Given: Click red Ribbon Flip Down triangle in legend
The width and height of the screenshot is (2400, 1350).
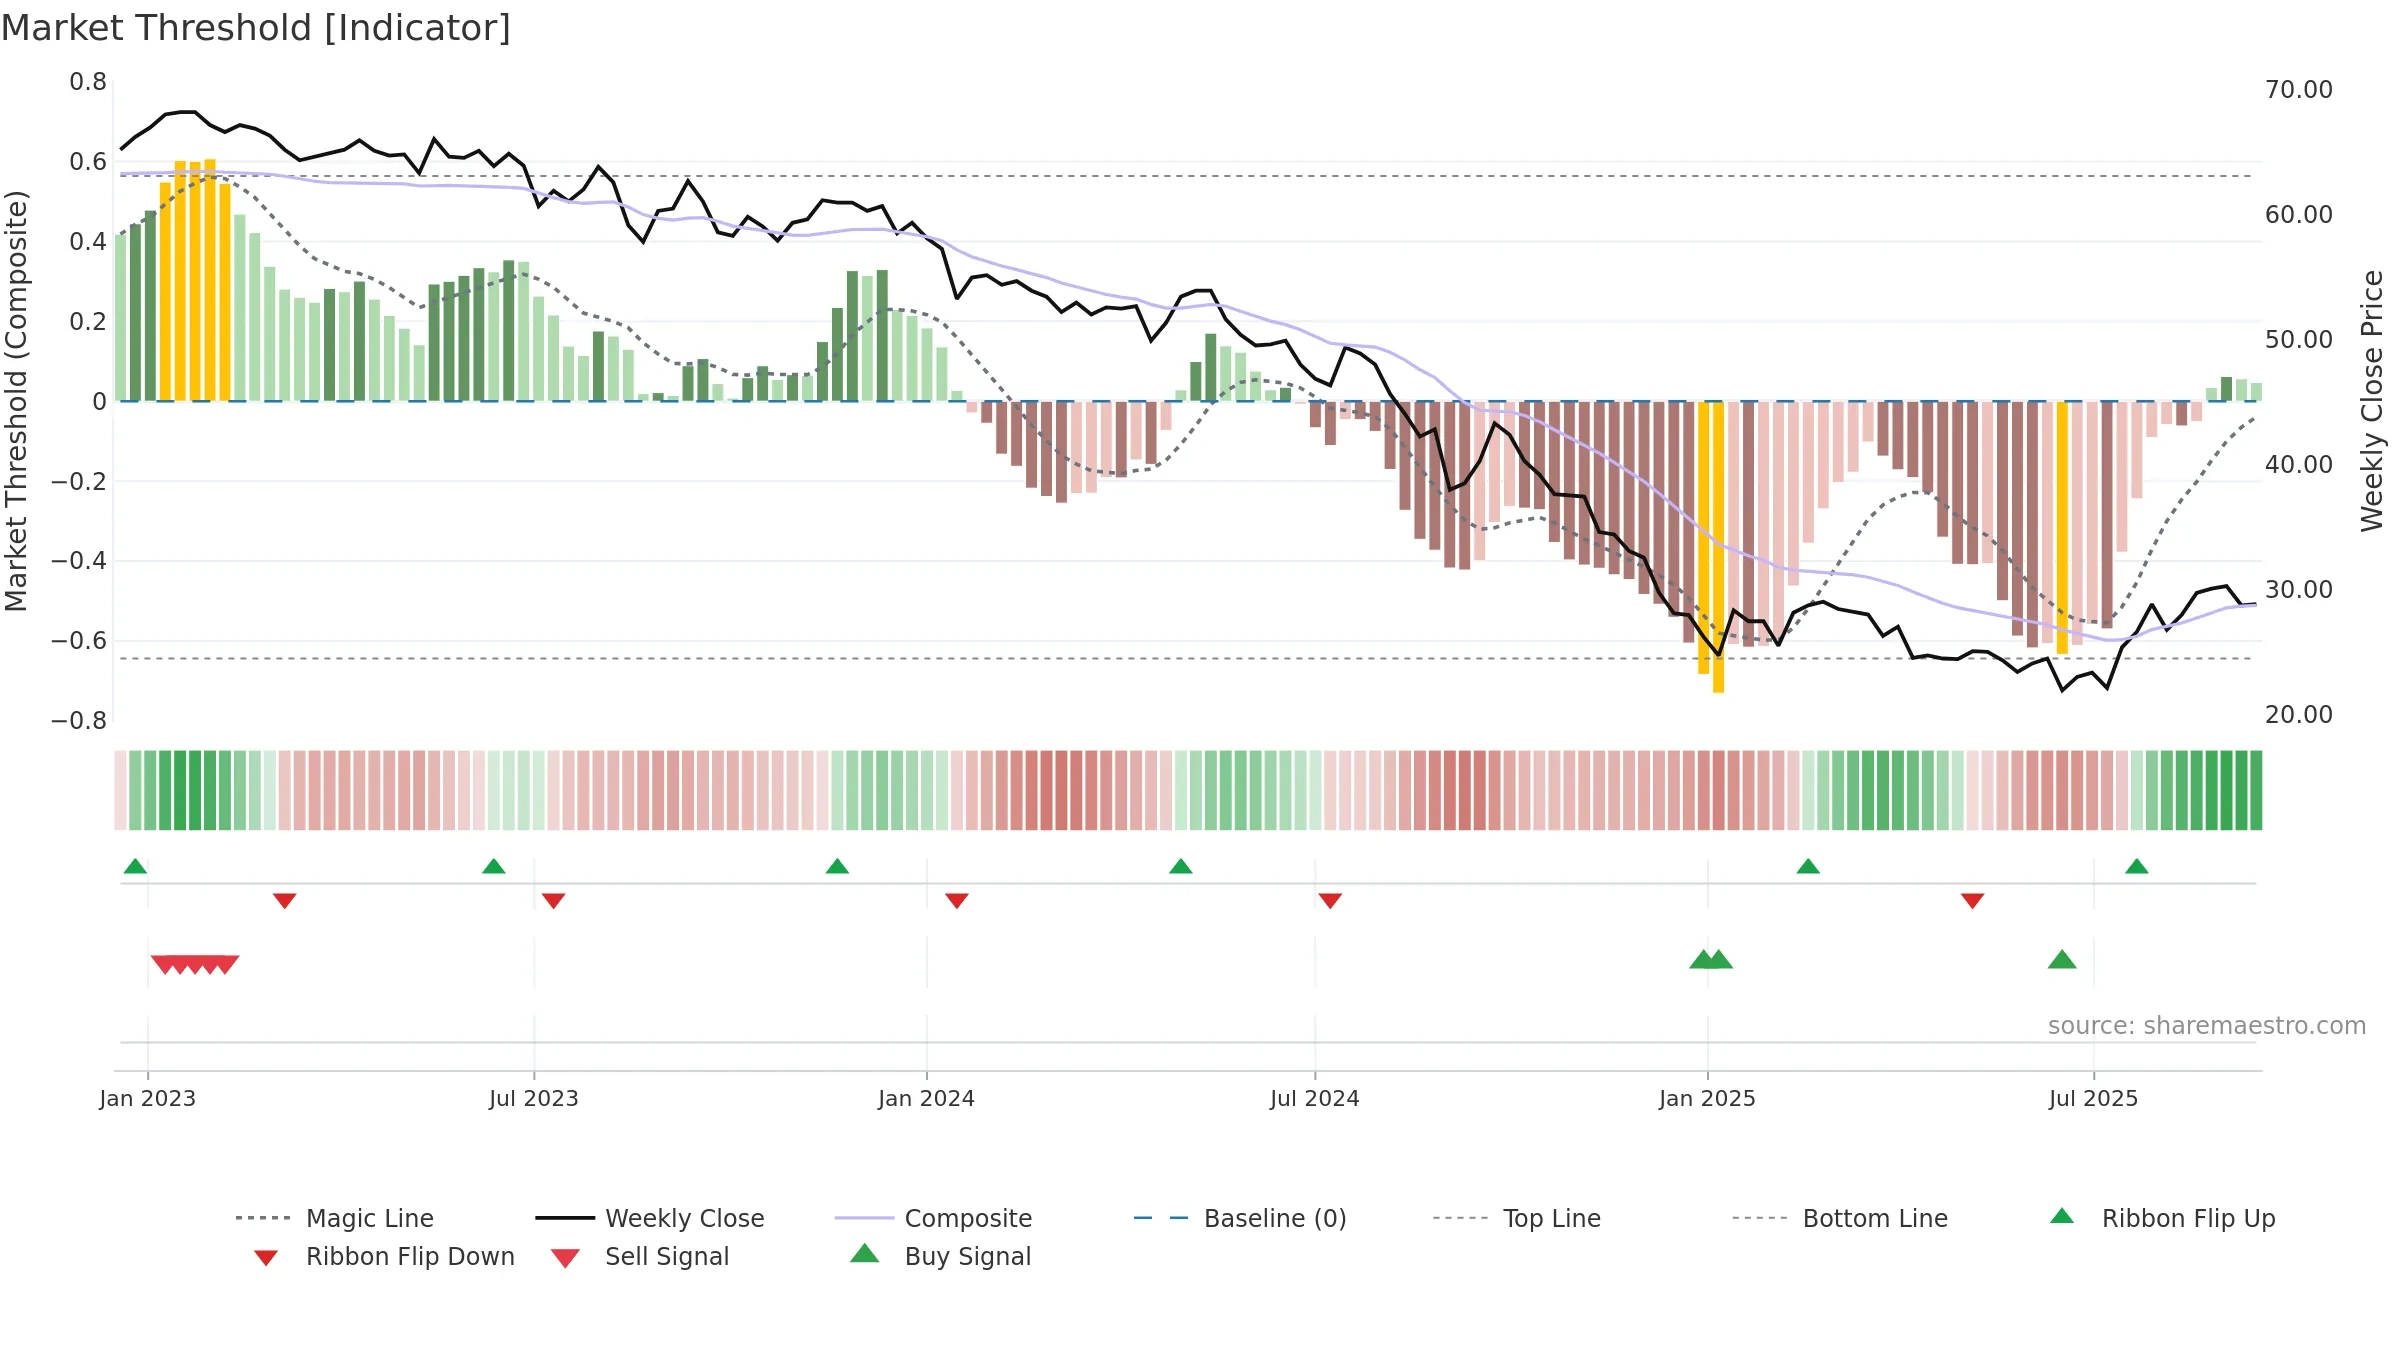Looking at the screenshot, I should [x=266, y=1258].
